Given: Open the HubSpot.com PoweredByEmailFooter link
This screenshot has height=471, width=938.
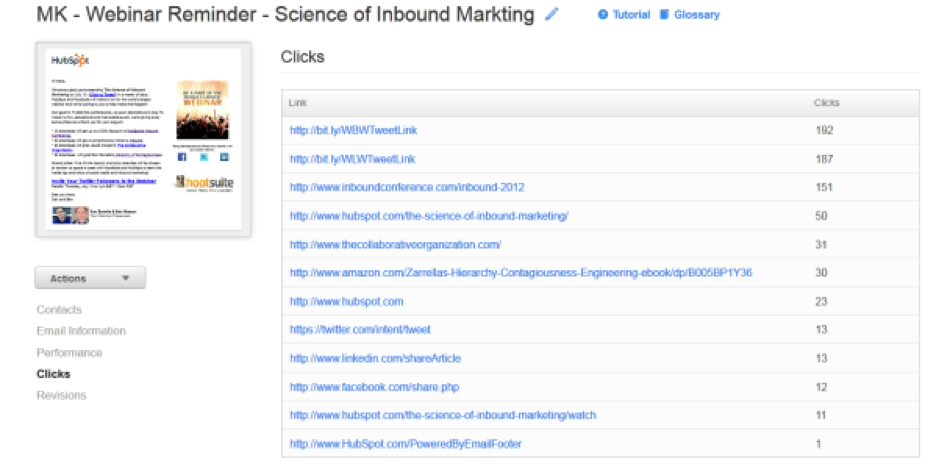Looking at the screenshot, I should pos(406,444).
